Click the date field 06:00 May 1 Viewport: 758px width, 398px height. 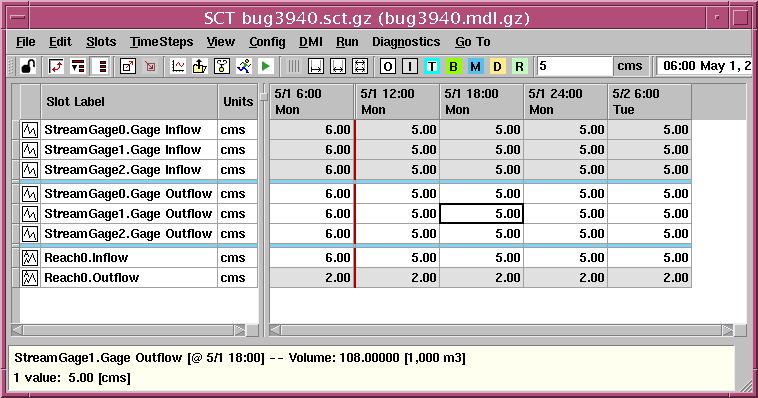point(704,66)
